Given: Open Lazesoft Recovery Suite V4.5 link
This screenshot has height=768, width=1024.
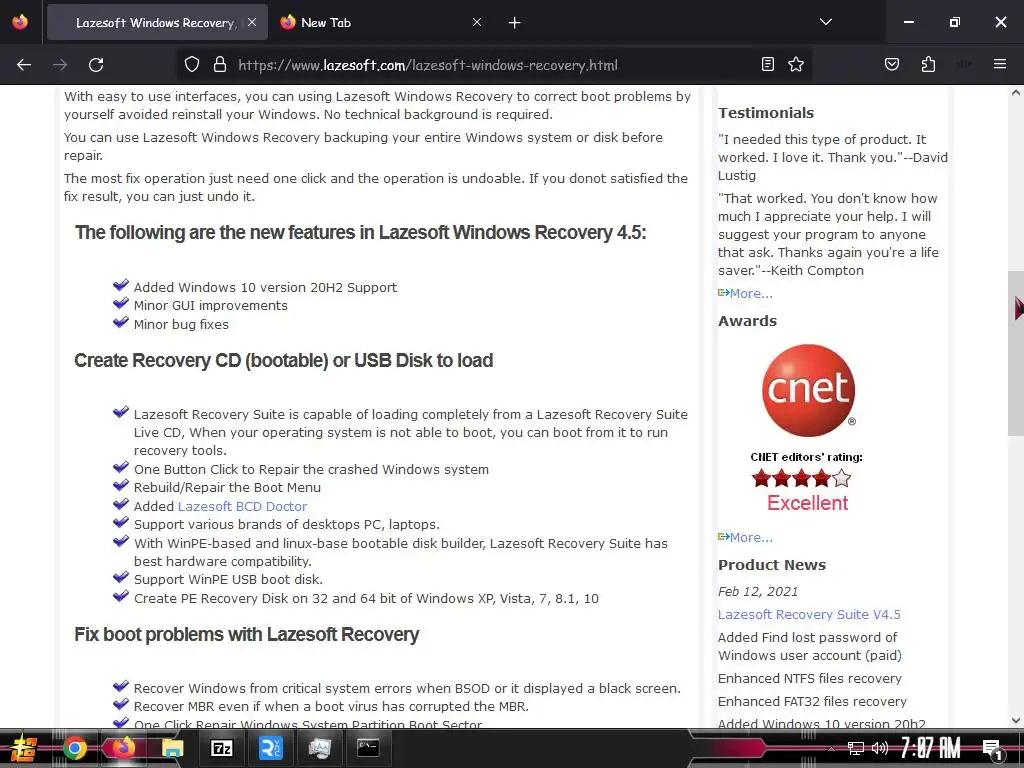Looking at the screenshot, I should click(x=808, y=615).
